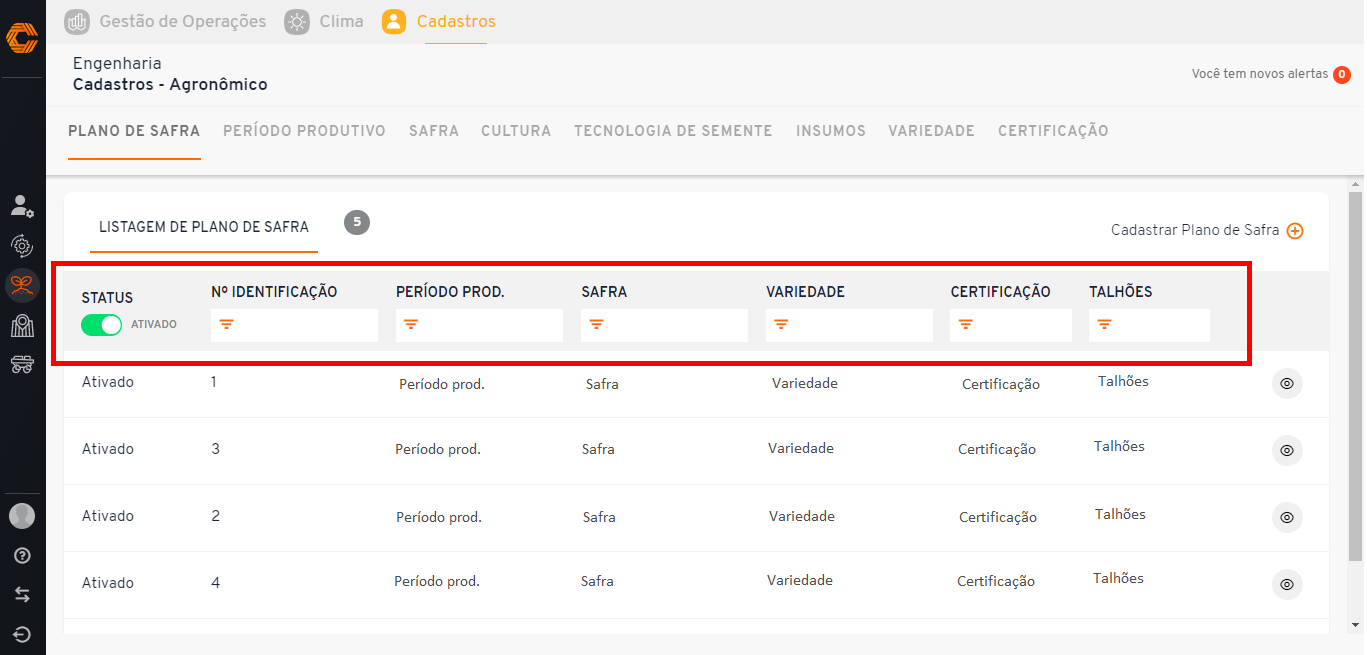Viewport: 1367px width, 655px height.
Task: Open the field map pin sidebar icon
Action: pos(22,326)
